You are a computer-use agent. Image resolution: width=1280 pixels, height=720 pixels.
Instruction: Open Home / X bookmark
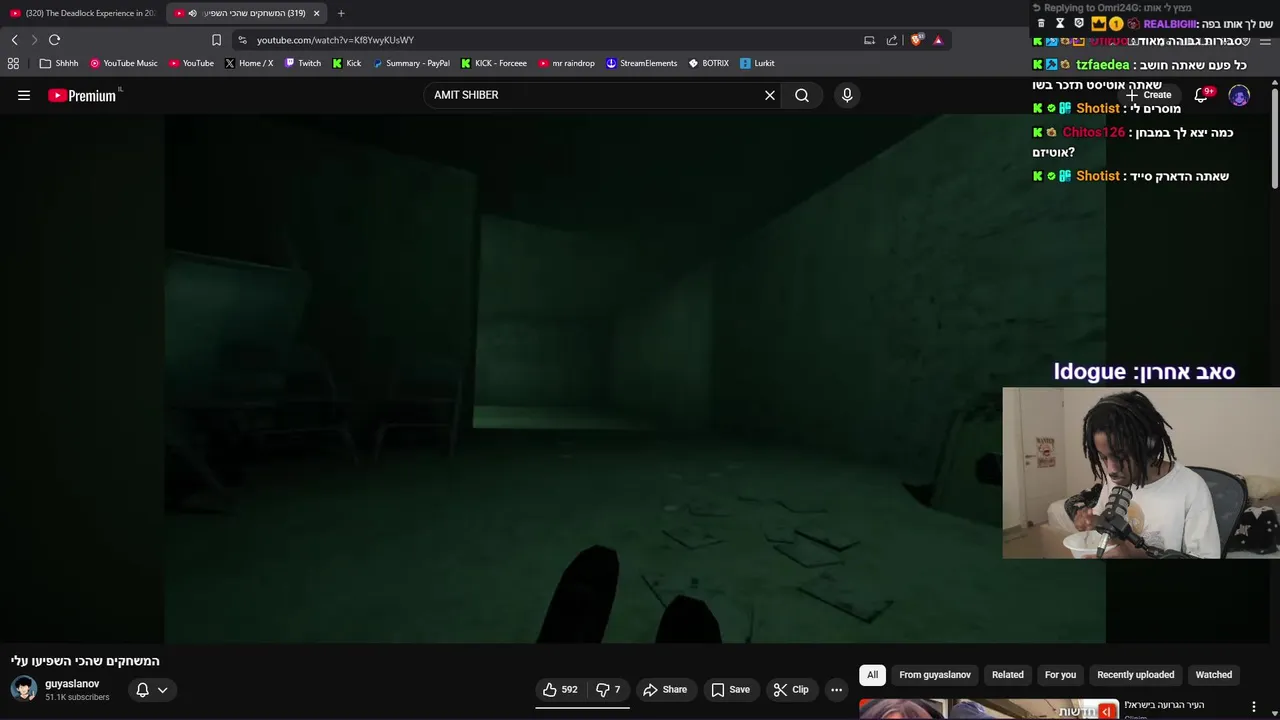tap(249, 63)
